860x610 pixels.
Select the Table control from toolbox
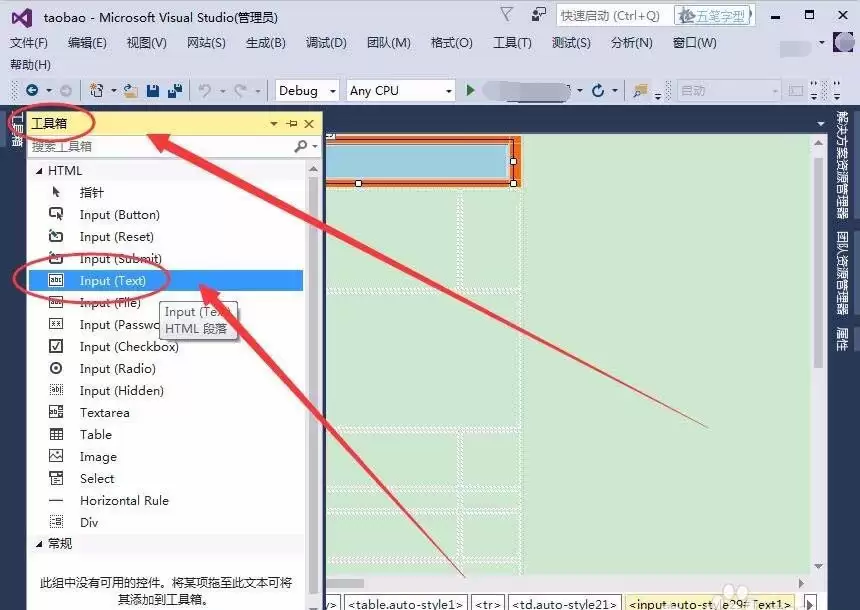pos(96,434)
